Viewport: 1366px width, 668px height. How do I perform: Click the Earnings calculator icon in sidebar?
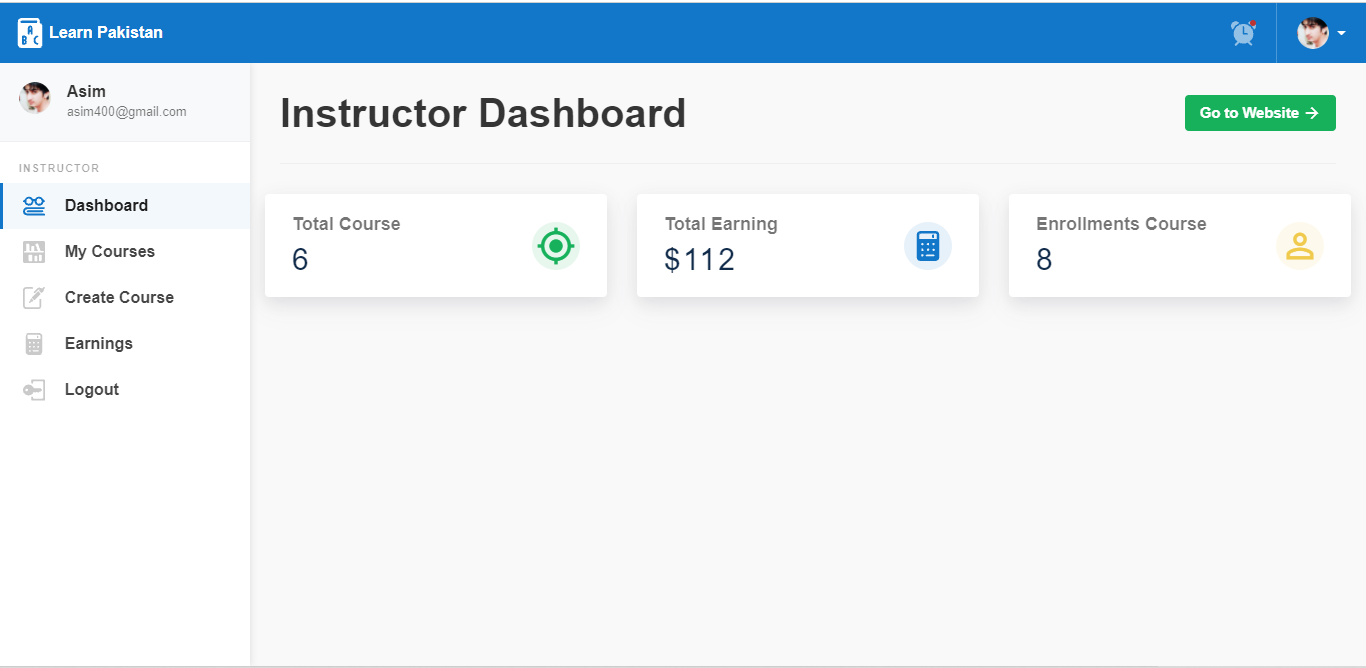pyautogui.click(x=34, y=344)
